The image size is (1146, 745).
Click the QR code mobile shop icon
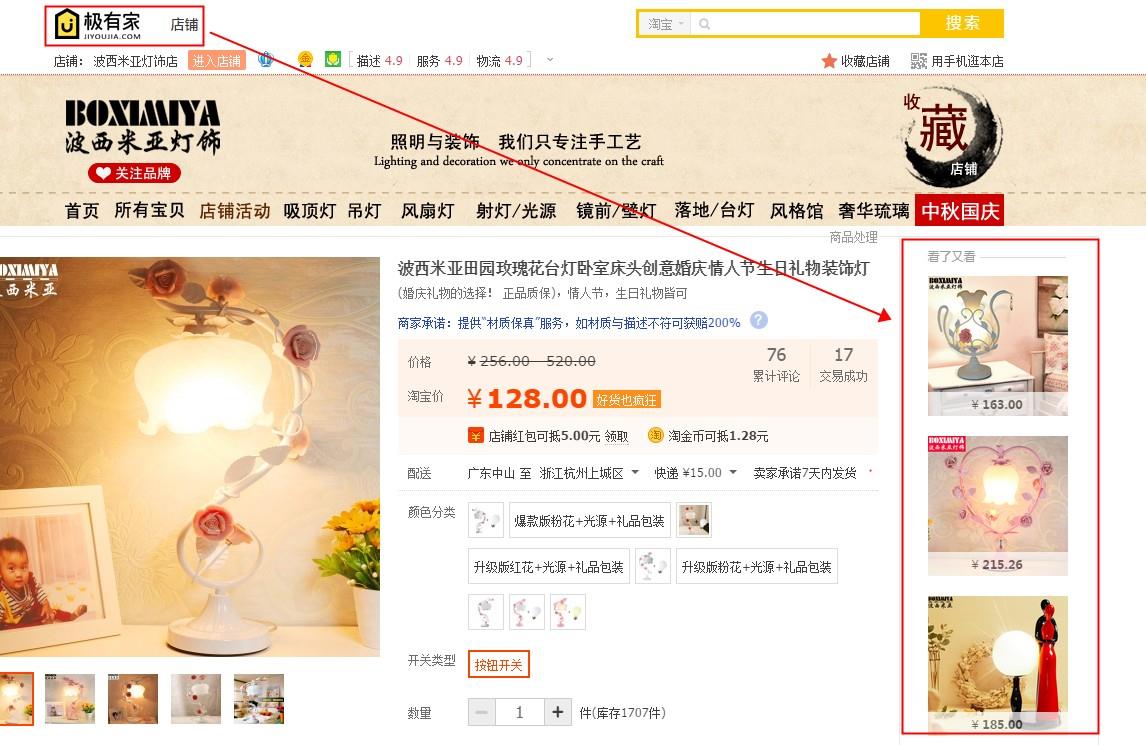(x=919, y=61)
